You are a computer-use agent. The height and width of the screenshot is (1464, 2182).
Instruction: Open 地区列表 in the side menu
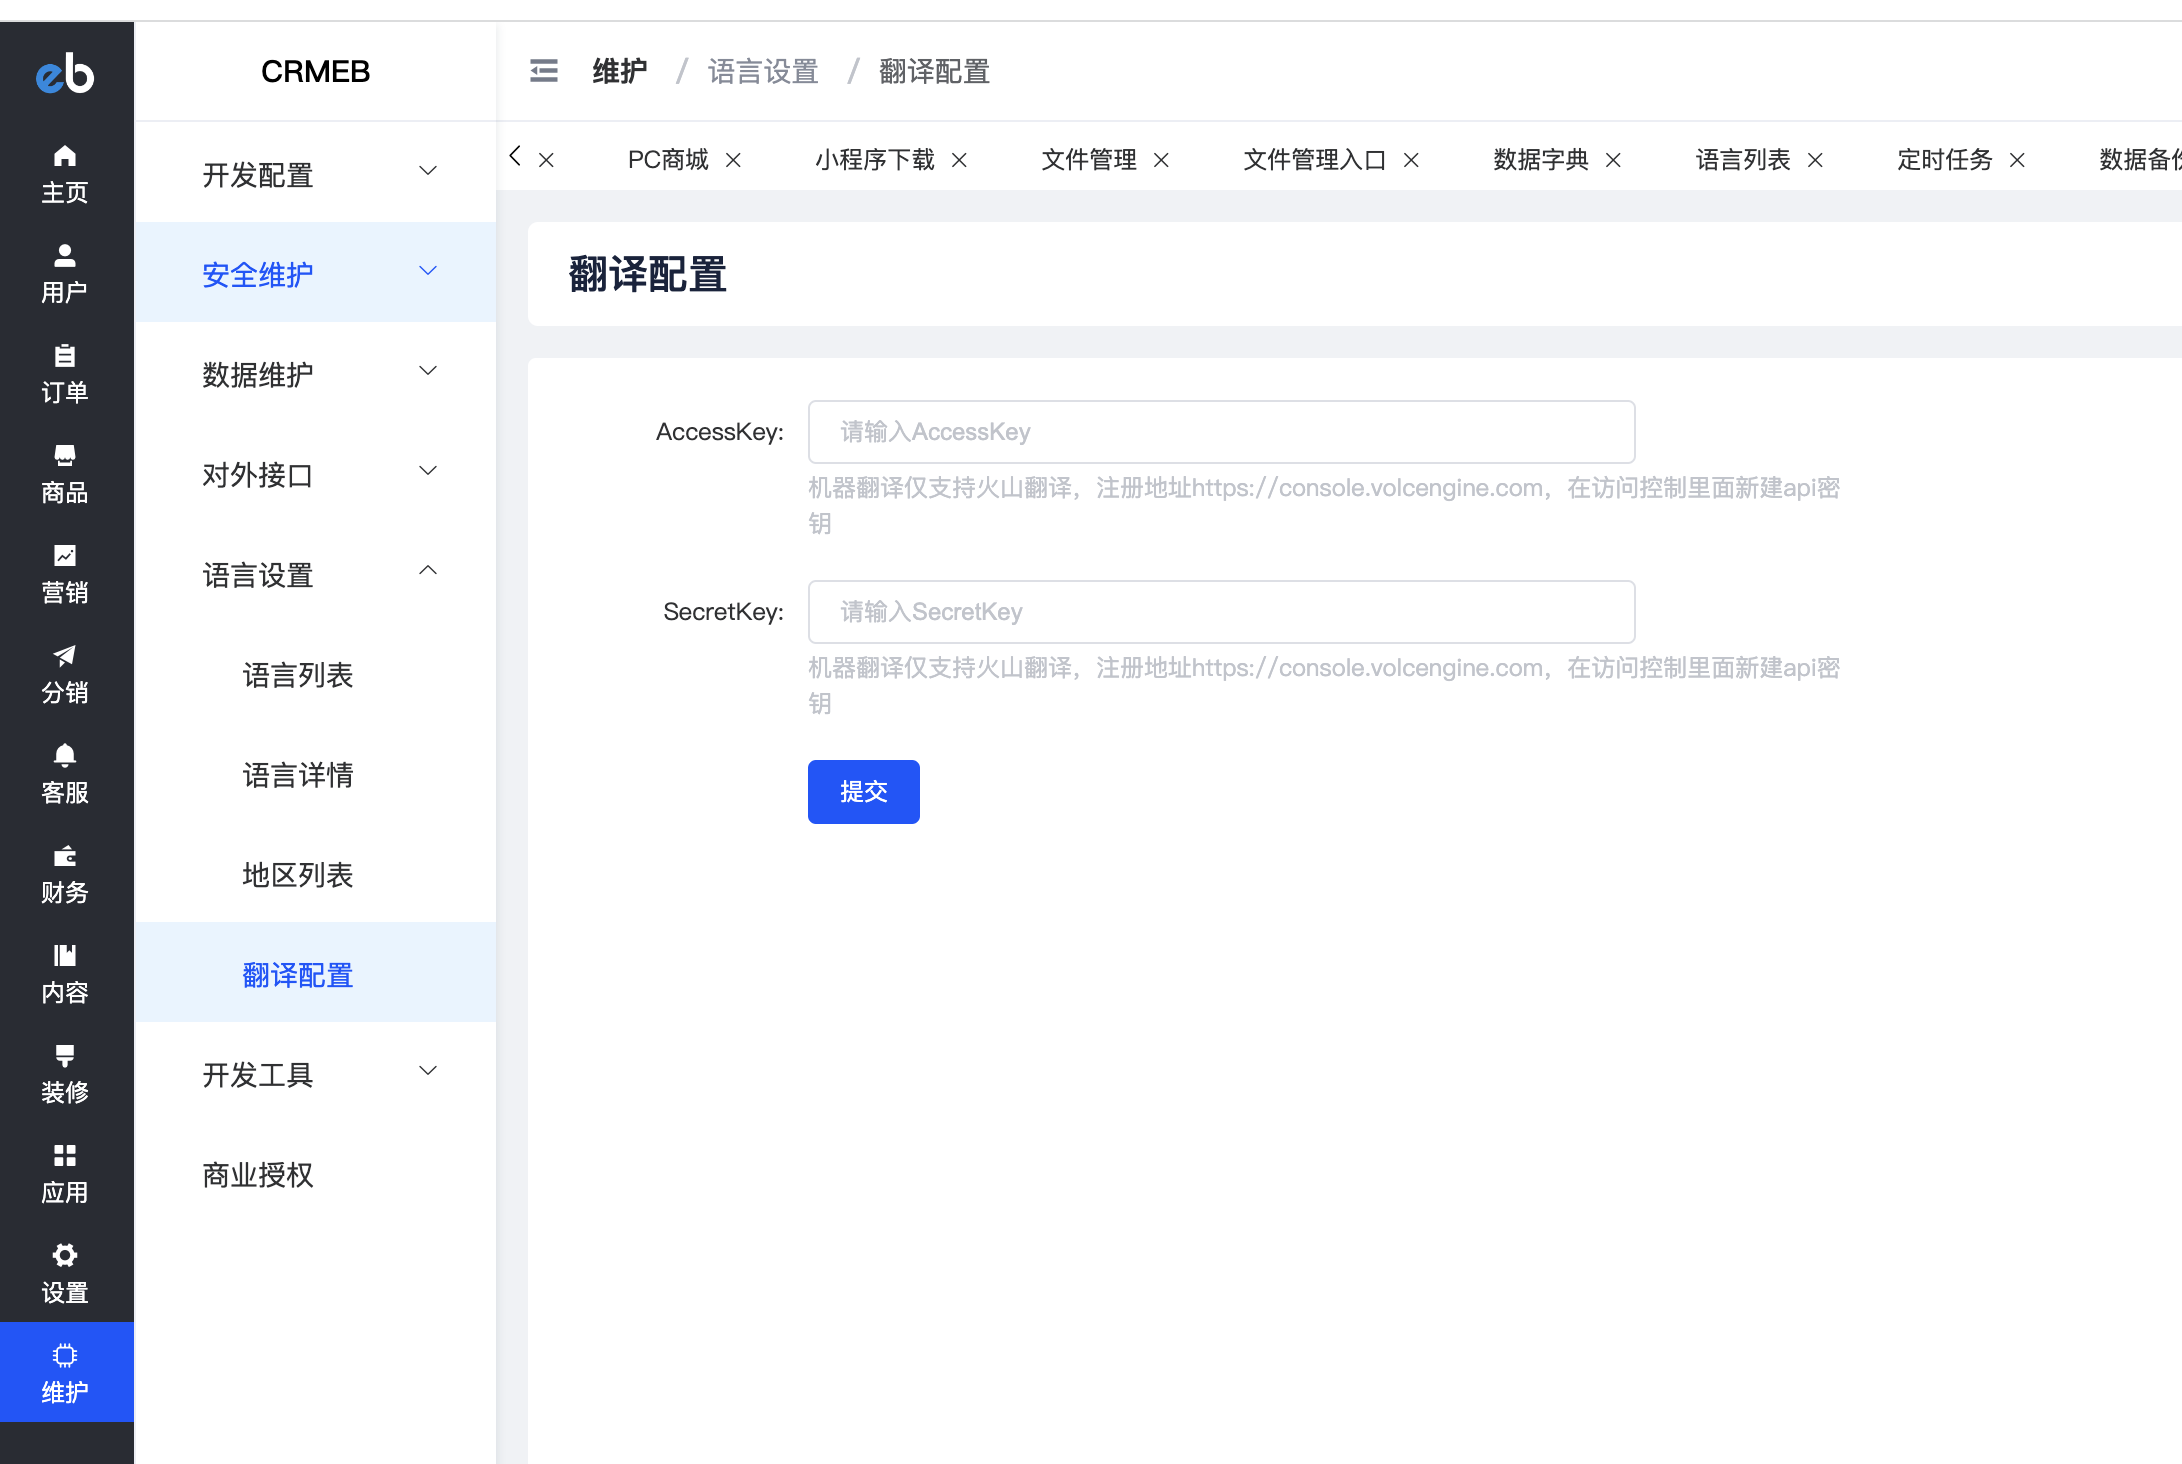point(315,872)
